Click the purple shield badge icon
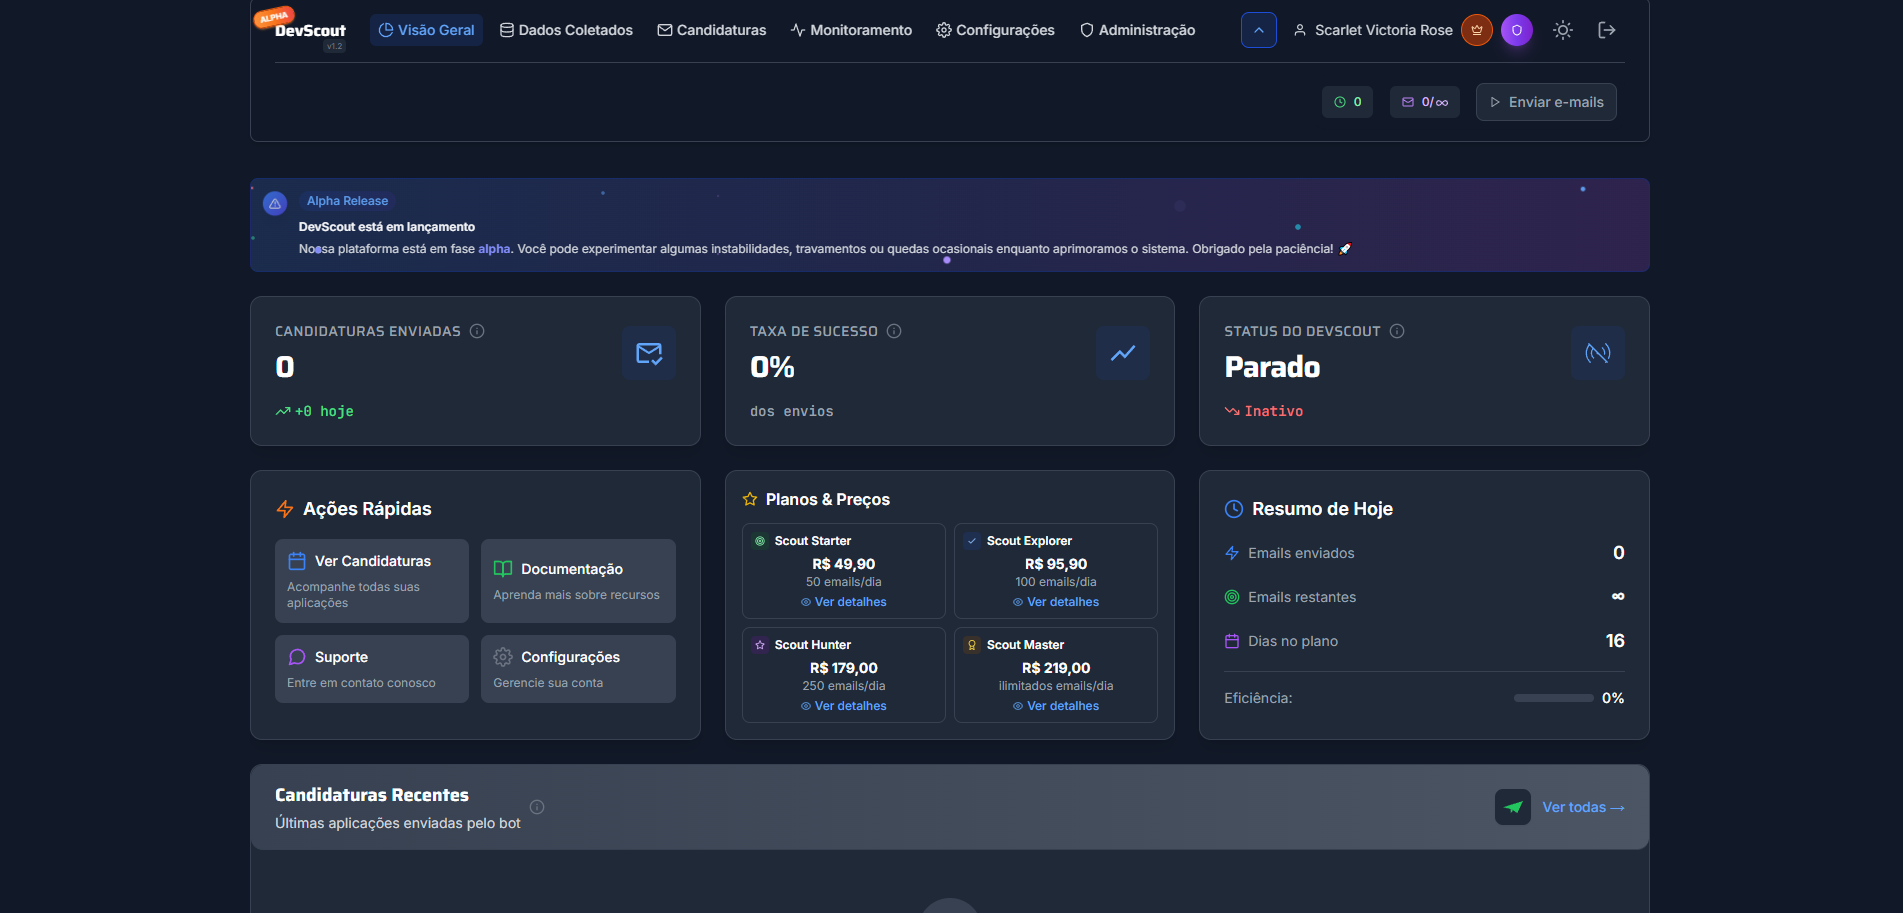This screenshot has width=1903, height=913. point(1517,30)
